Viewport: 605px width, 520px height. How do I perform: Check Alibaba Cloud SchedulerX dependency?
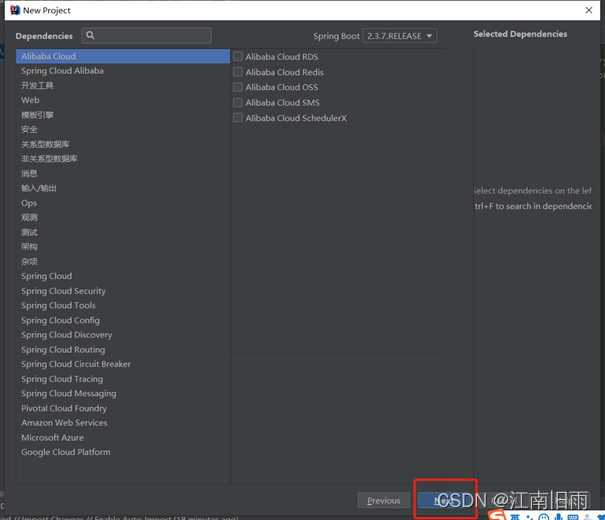238,118
